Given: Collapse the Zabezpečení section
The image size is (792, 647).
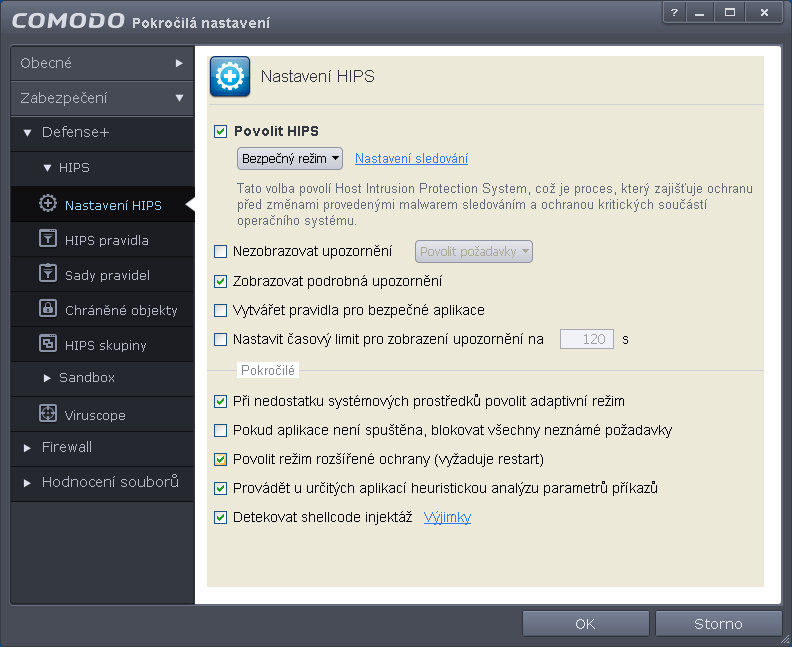Looking at the screenshot, I should pyautogui.click(x=102, y=98).
